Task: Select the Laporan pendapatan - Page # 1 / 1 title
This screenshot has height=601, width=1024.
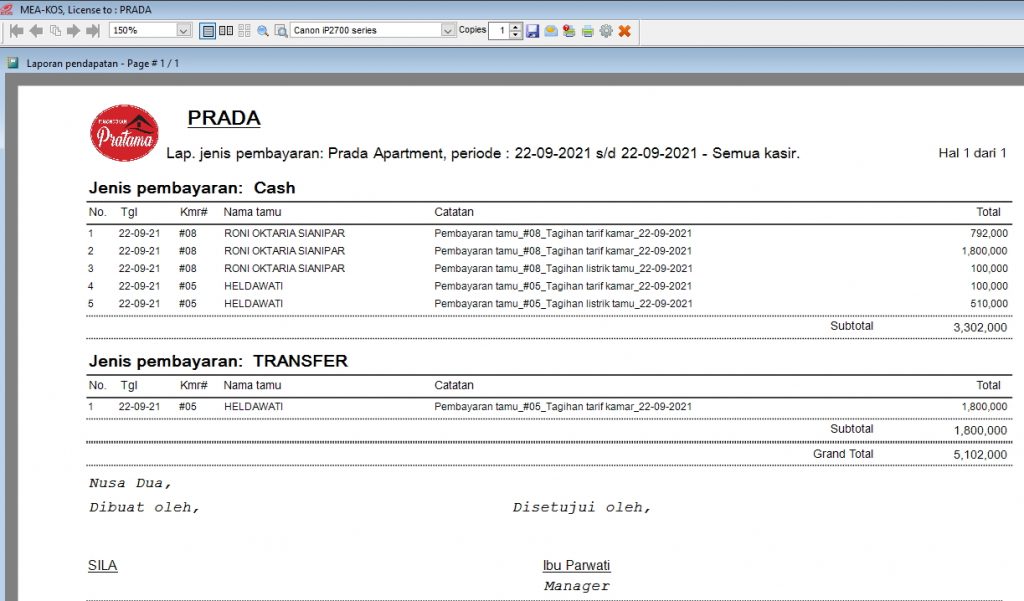Action: pos(103,63)
